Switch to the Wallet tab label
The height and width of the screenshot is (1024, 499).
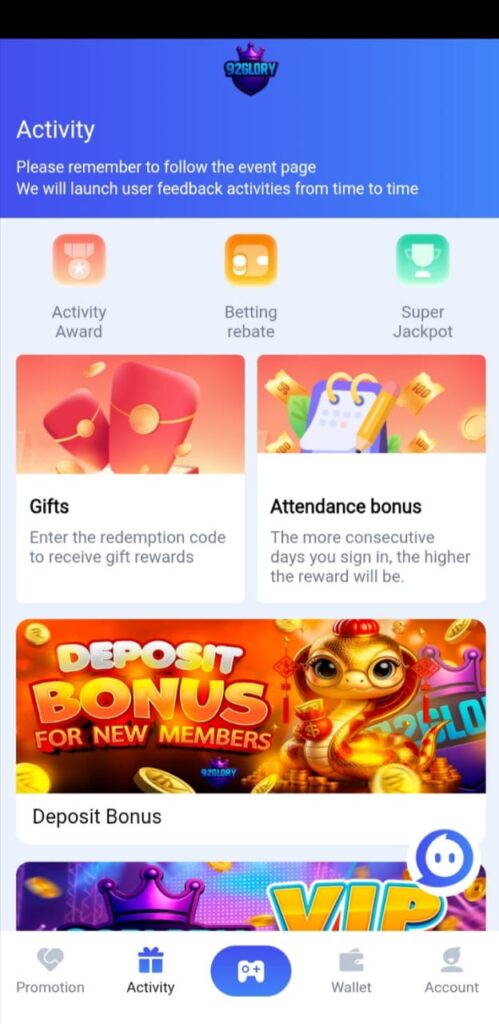[351, 987]
